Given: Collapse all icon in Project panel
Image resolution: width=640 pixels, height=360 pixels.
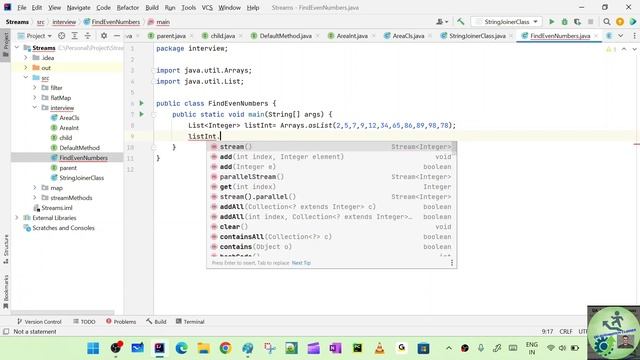Looking at the screenshot, I should coord(87,36).
